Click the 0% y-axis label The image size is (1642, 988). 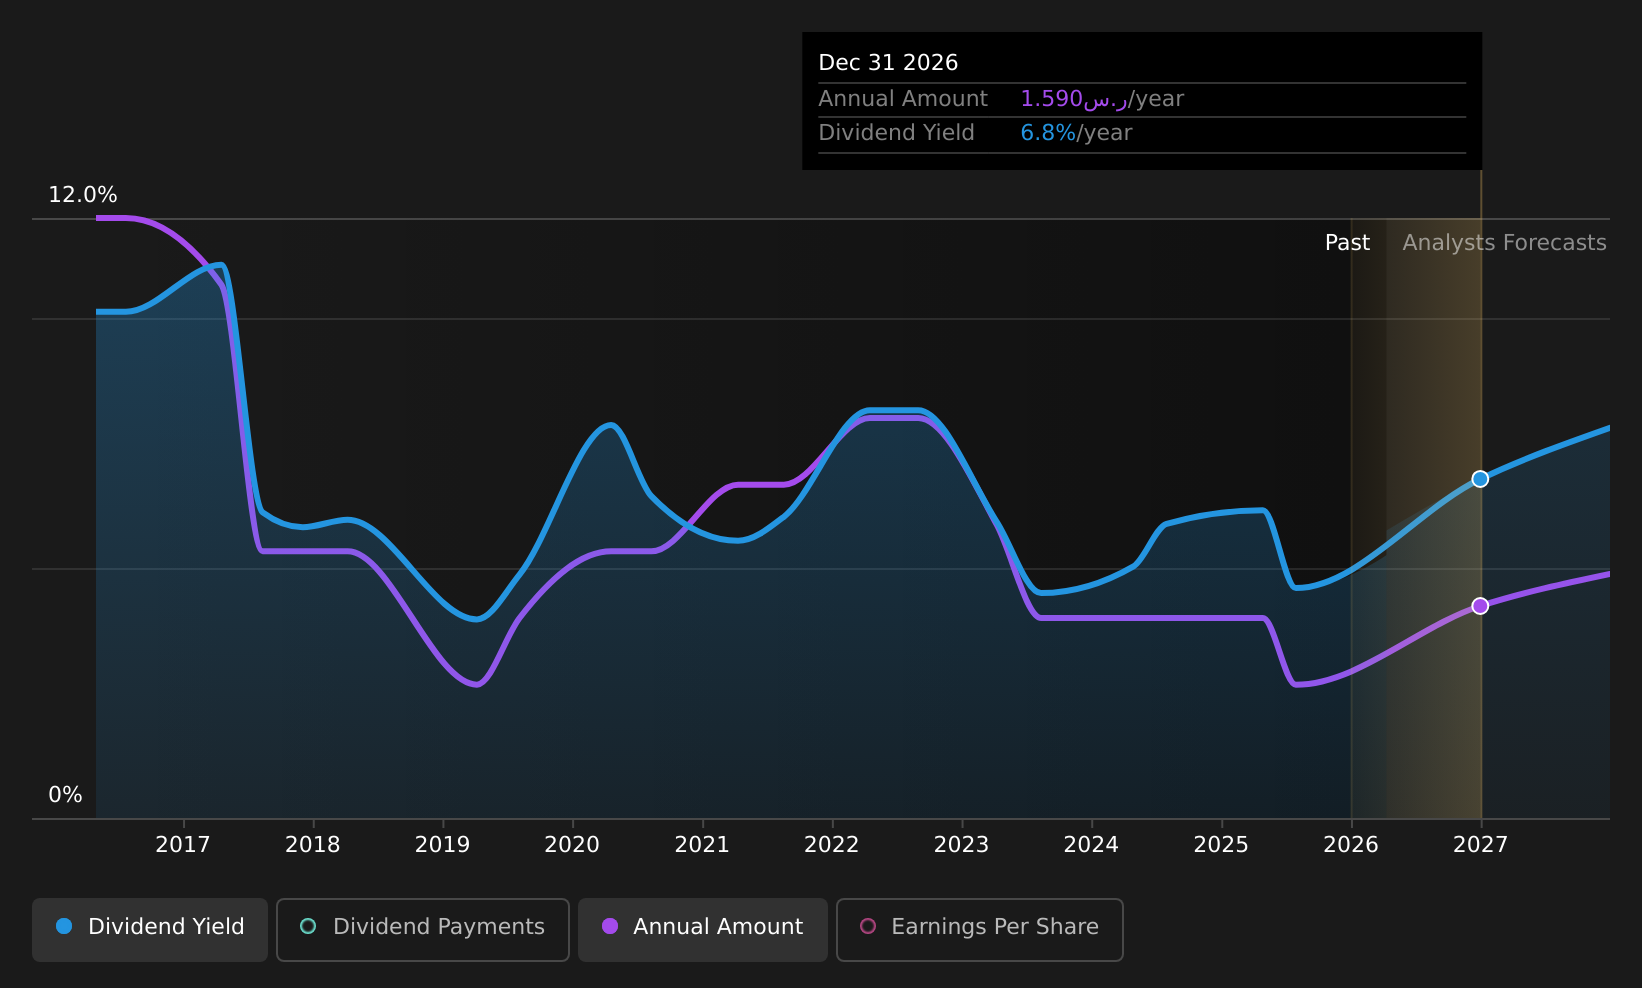(x=66, y=795)
